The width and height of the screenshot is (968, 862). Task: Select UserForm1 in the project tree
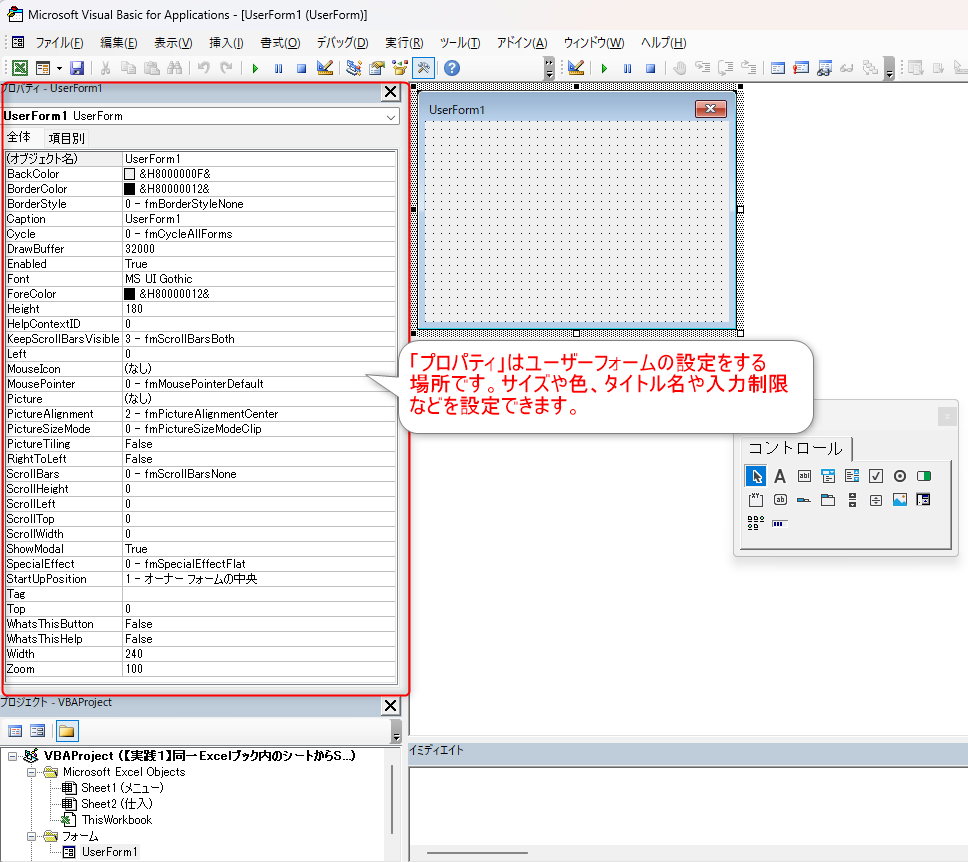[x=109, y=852]
